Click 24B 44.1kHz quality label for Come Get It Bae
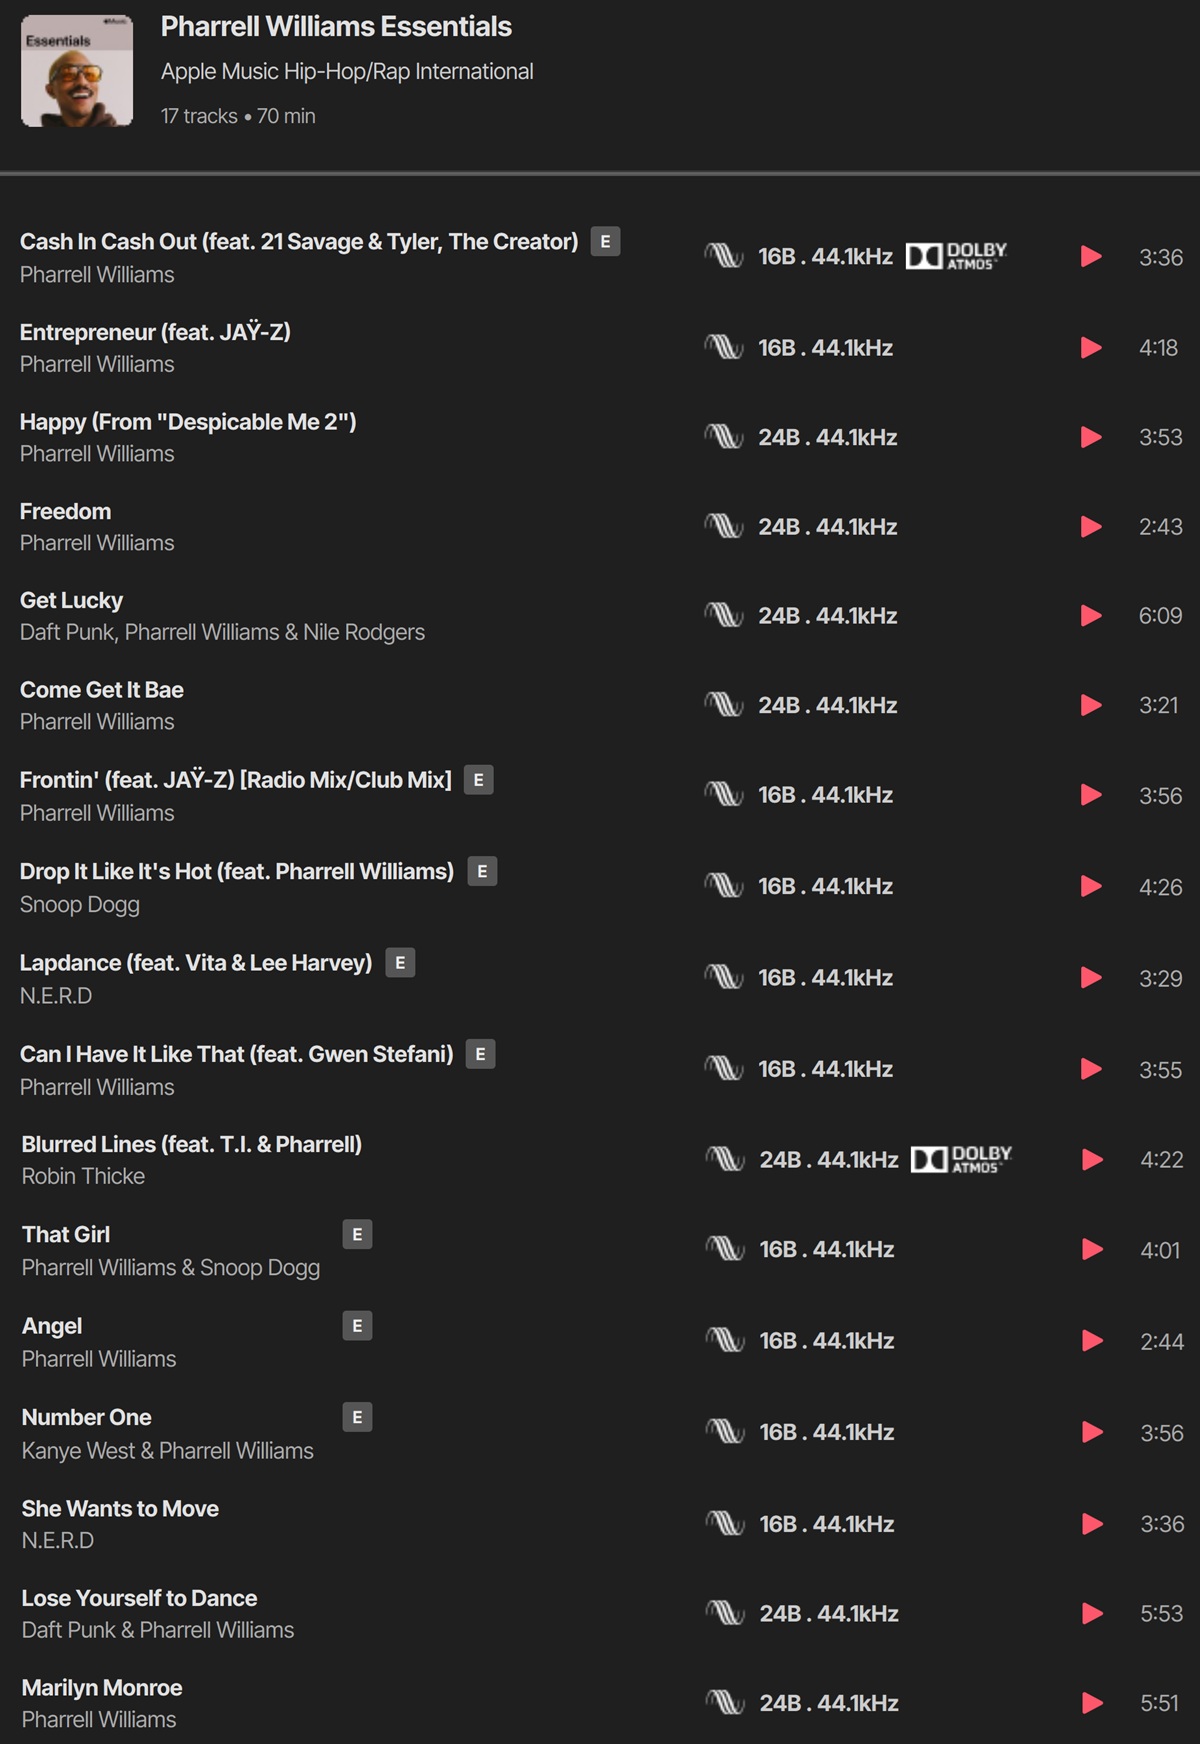1200x1744 pixels. click(828, 705)
